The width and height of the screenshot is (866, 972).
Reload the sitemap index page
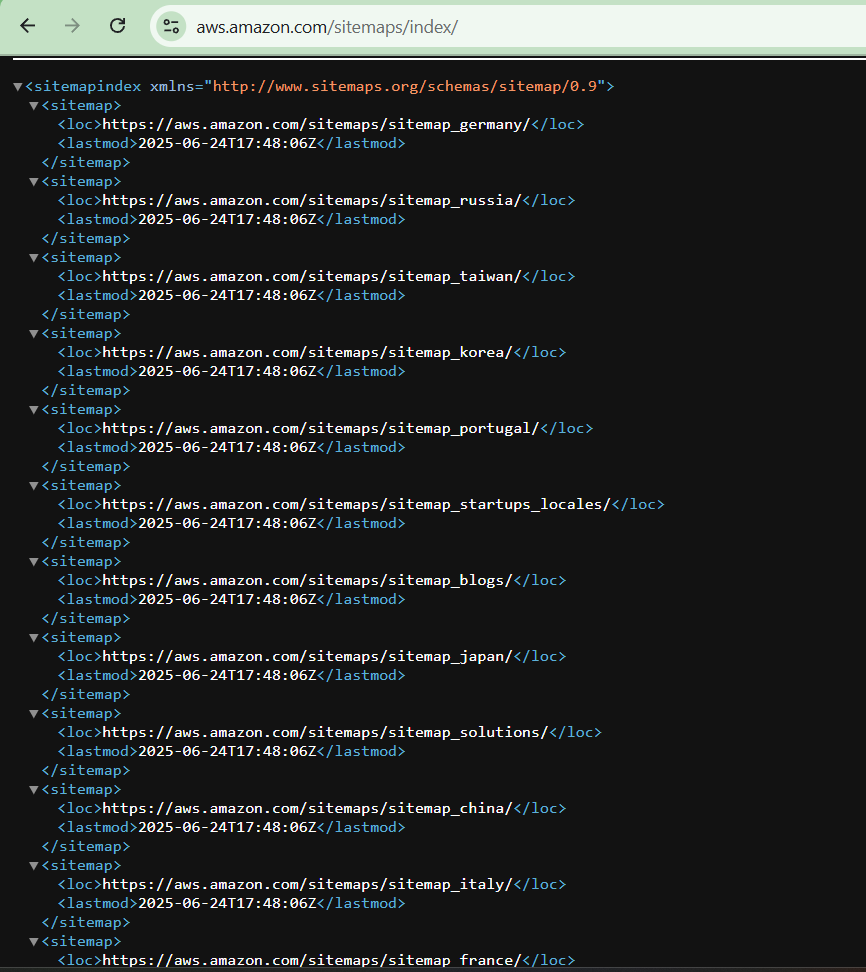pyautogui.click(x=117, y=26)
